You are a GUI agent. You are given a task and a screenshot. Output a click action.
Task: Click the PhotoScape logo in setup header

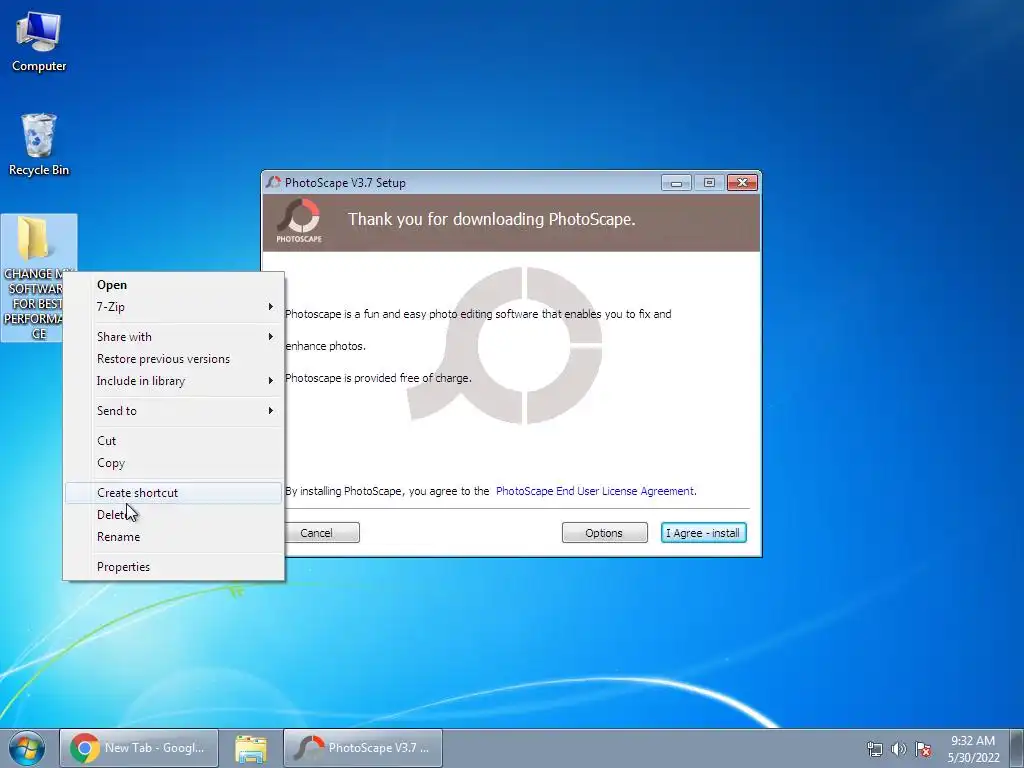point(299,222)
